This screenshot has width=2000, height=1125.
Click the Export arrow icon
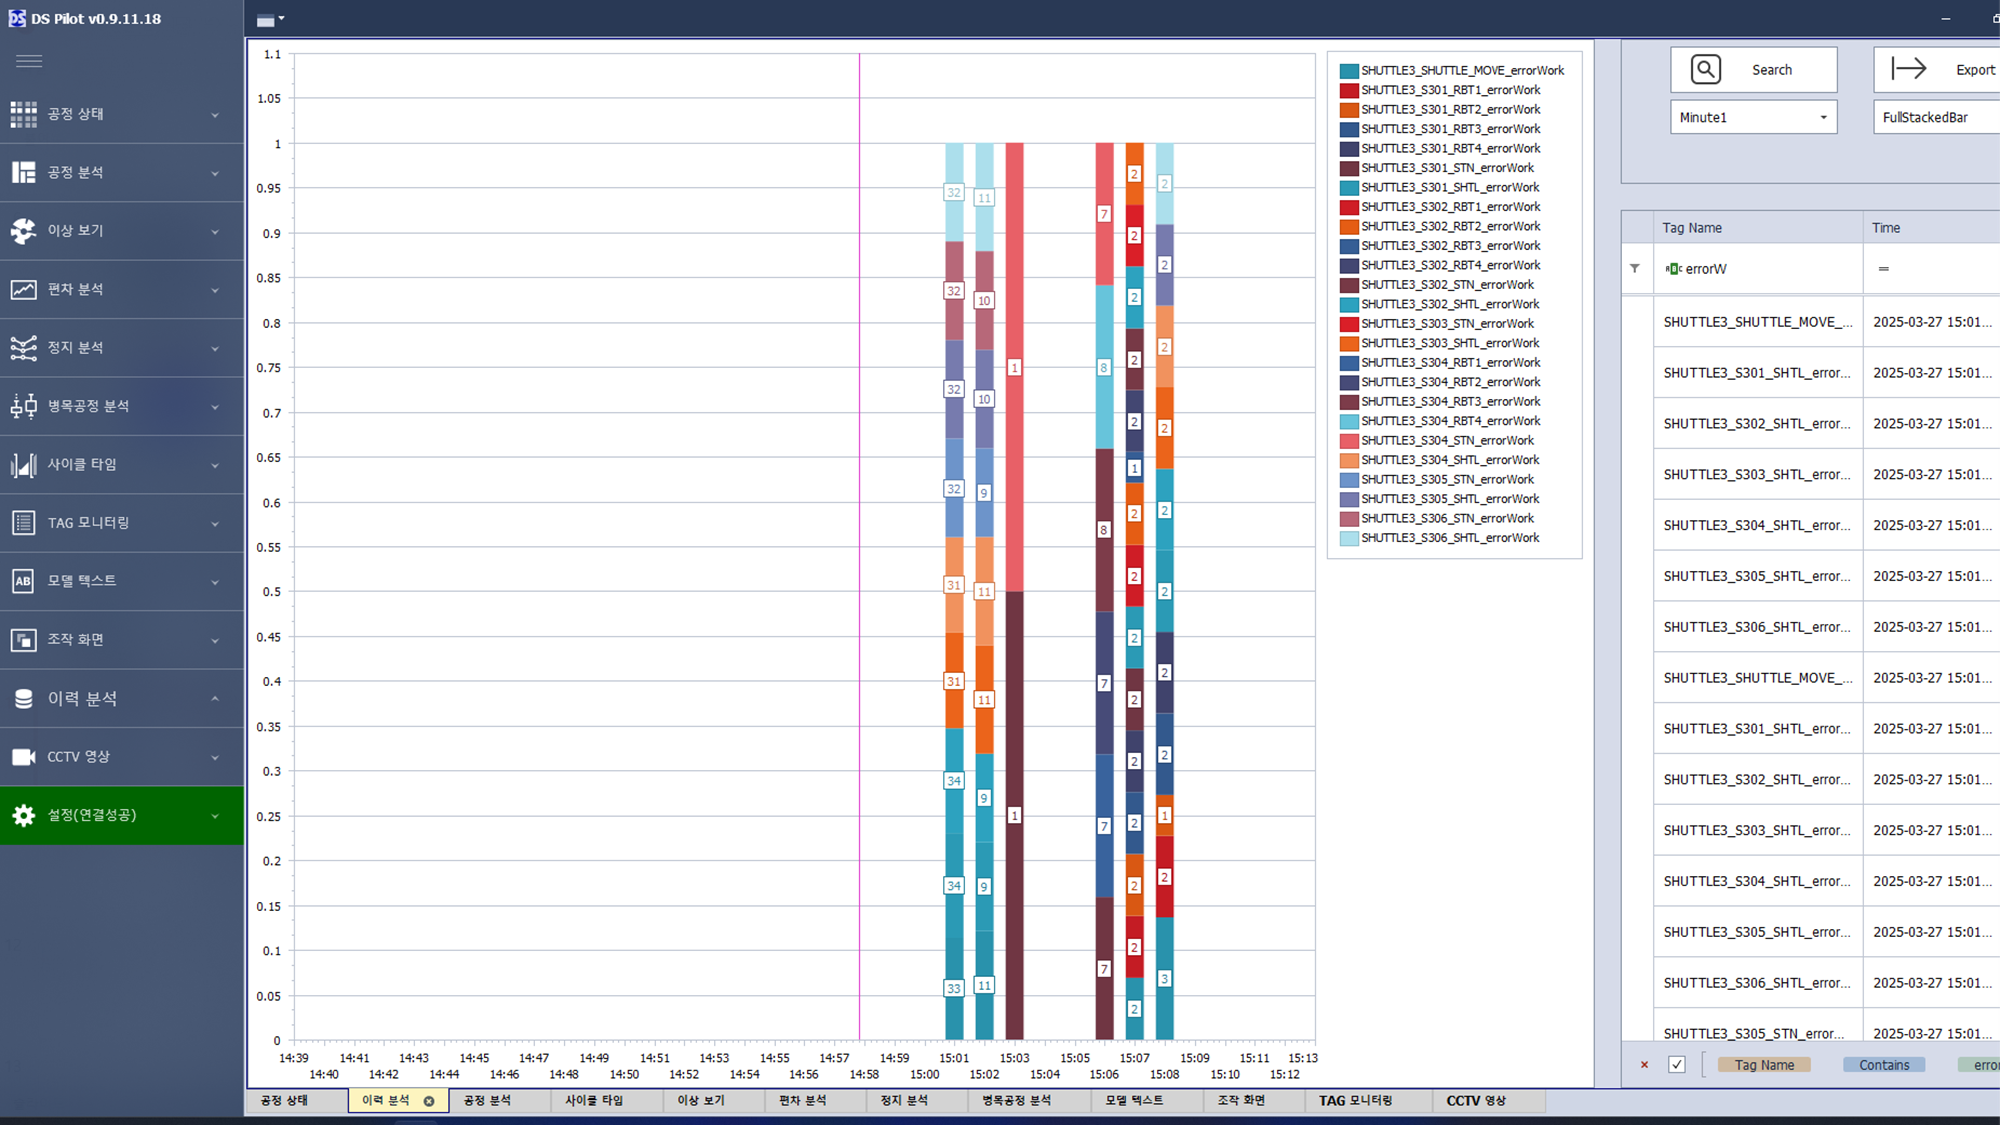point(1908,69)
